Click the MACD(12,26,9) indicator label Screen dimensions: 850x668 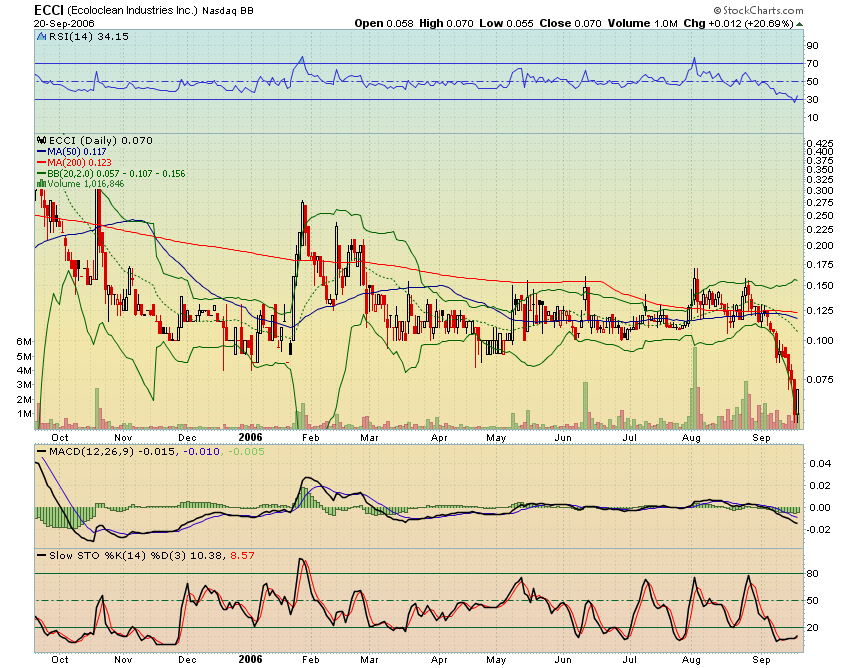(91, 452)
